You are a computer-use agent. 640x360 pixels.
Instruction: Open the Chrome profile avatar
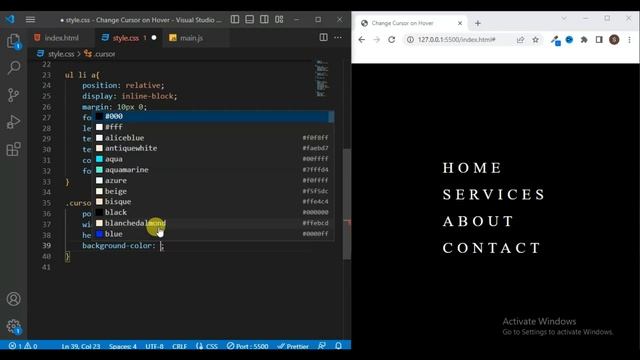tap(614, 40)
